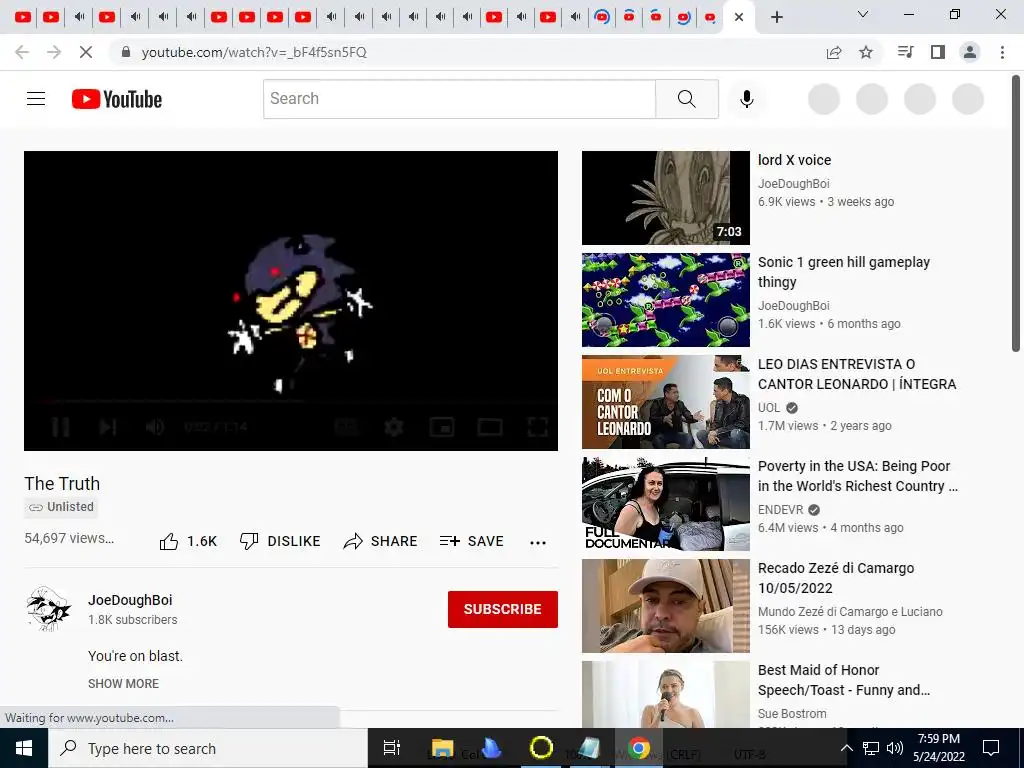This screenshot has height=768, width=1024.
Task: Enable miniplayer mode in player
Action: point(442,427)
